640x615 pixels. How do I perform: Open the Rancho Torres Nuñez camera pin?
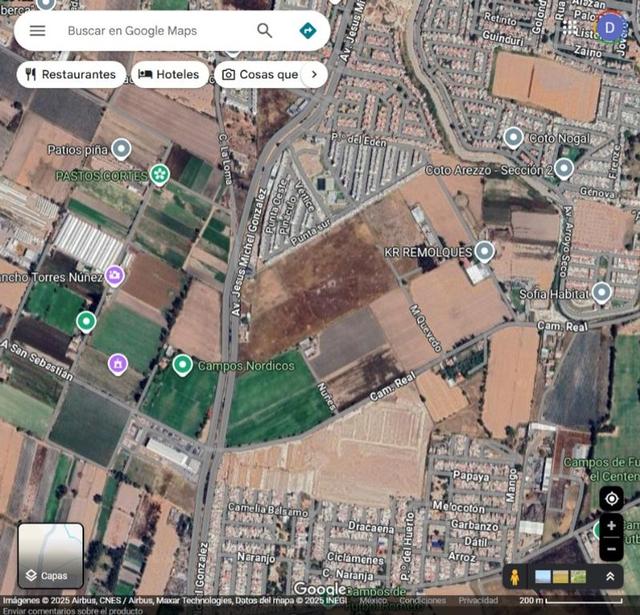[115, 276]
